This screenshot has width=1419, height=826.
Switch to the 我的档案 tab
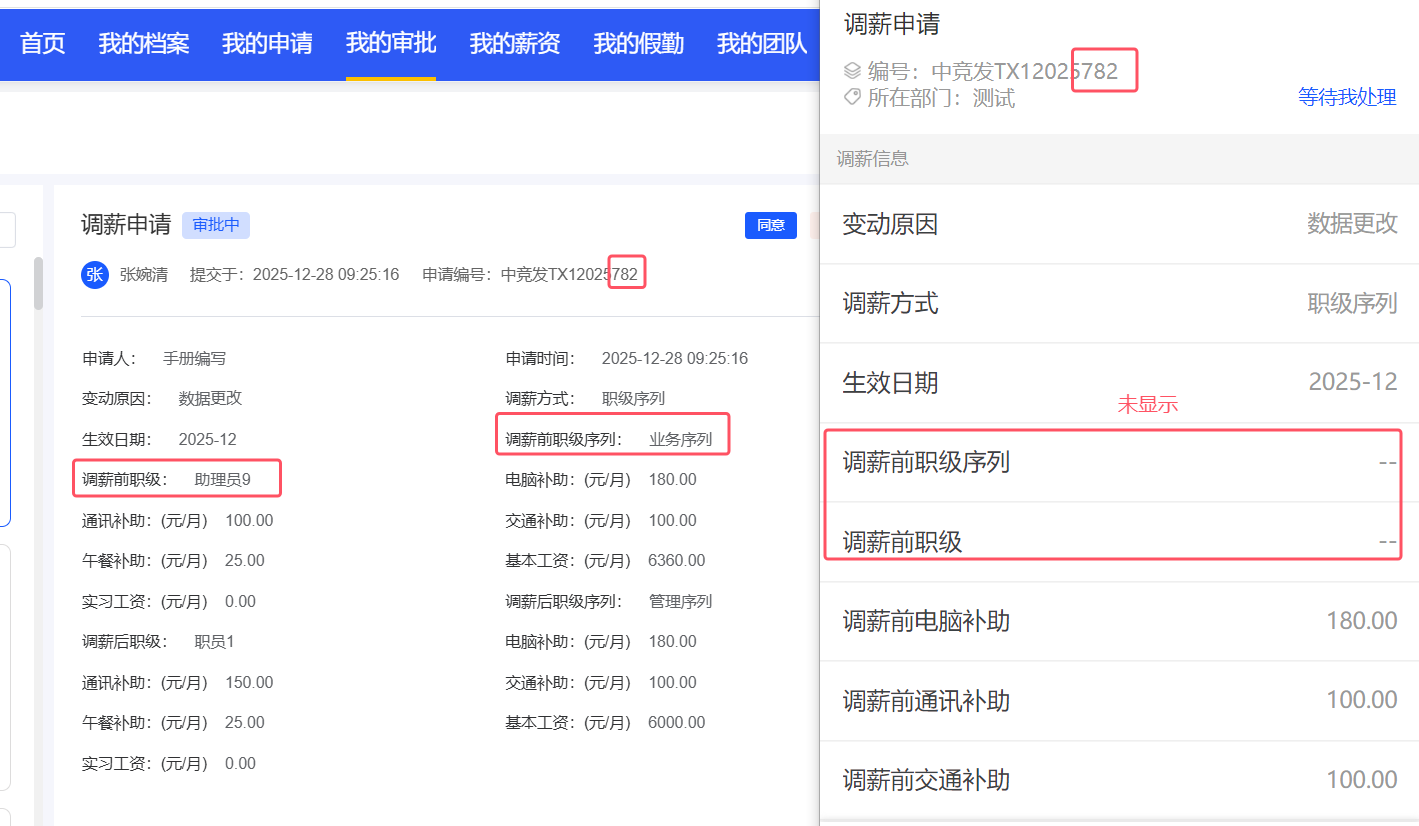point(143,43)
